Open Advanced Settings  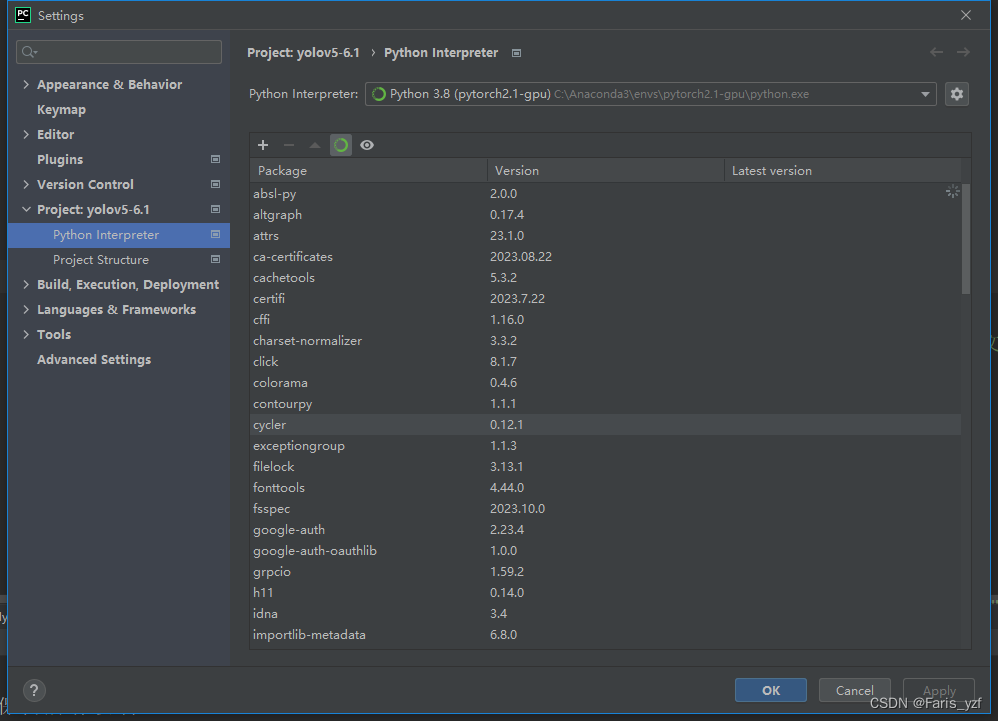pyautogui.click(x=94, y=360)
